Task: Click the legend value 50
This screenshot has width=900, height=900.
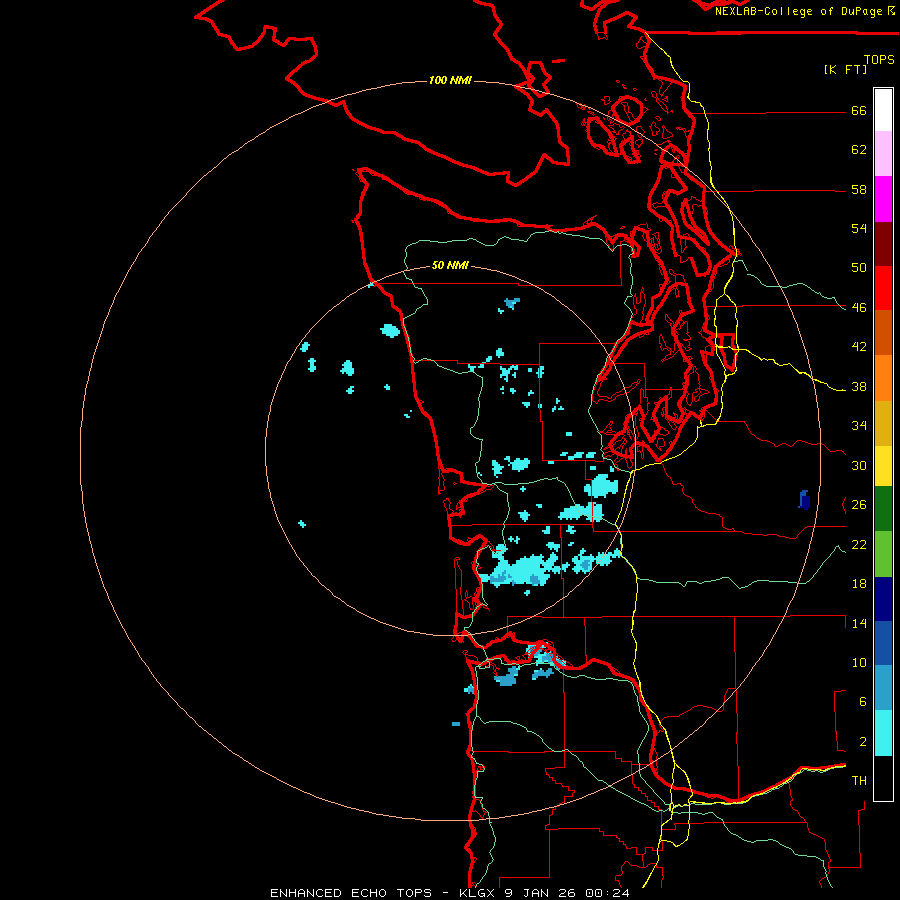Action: pyautogui.click(x=859, y=268)
